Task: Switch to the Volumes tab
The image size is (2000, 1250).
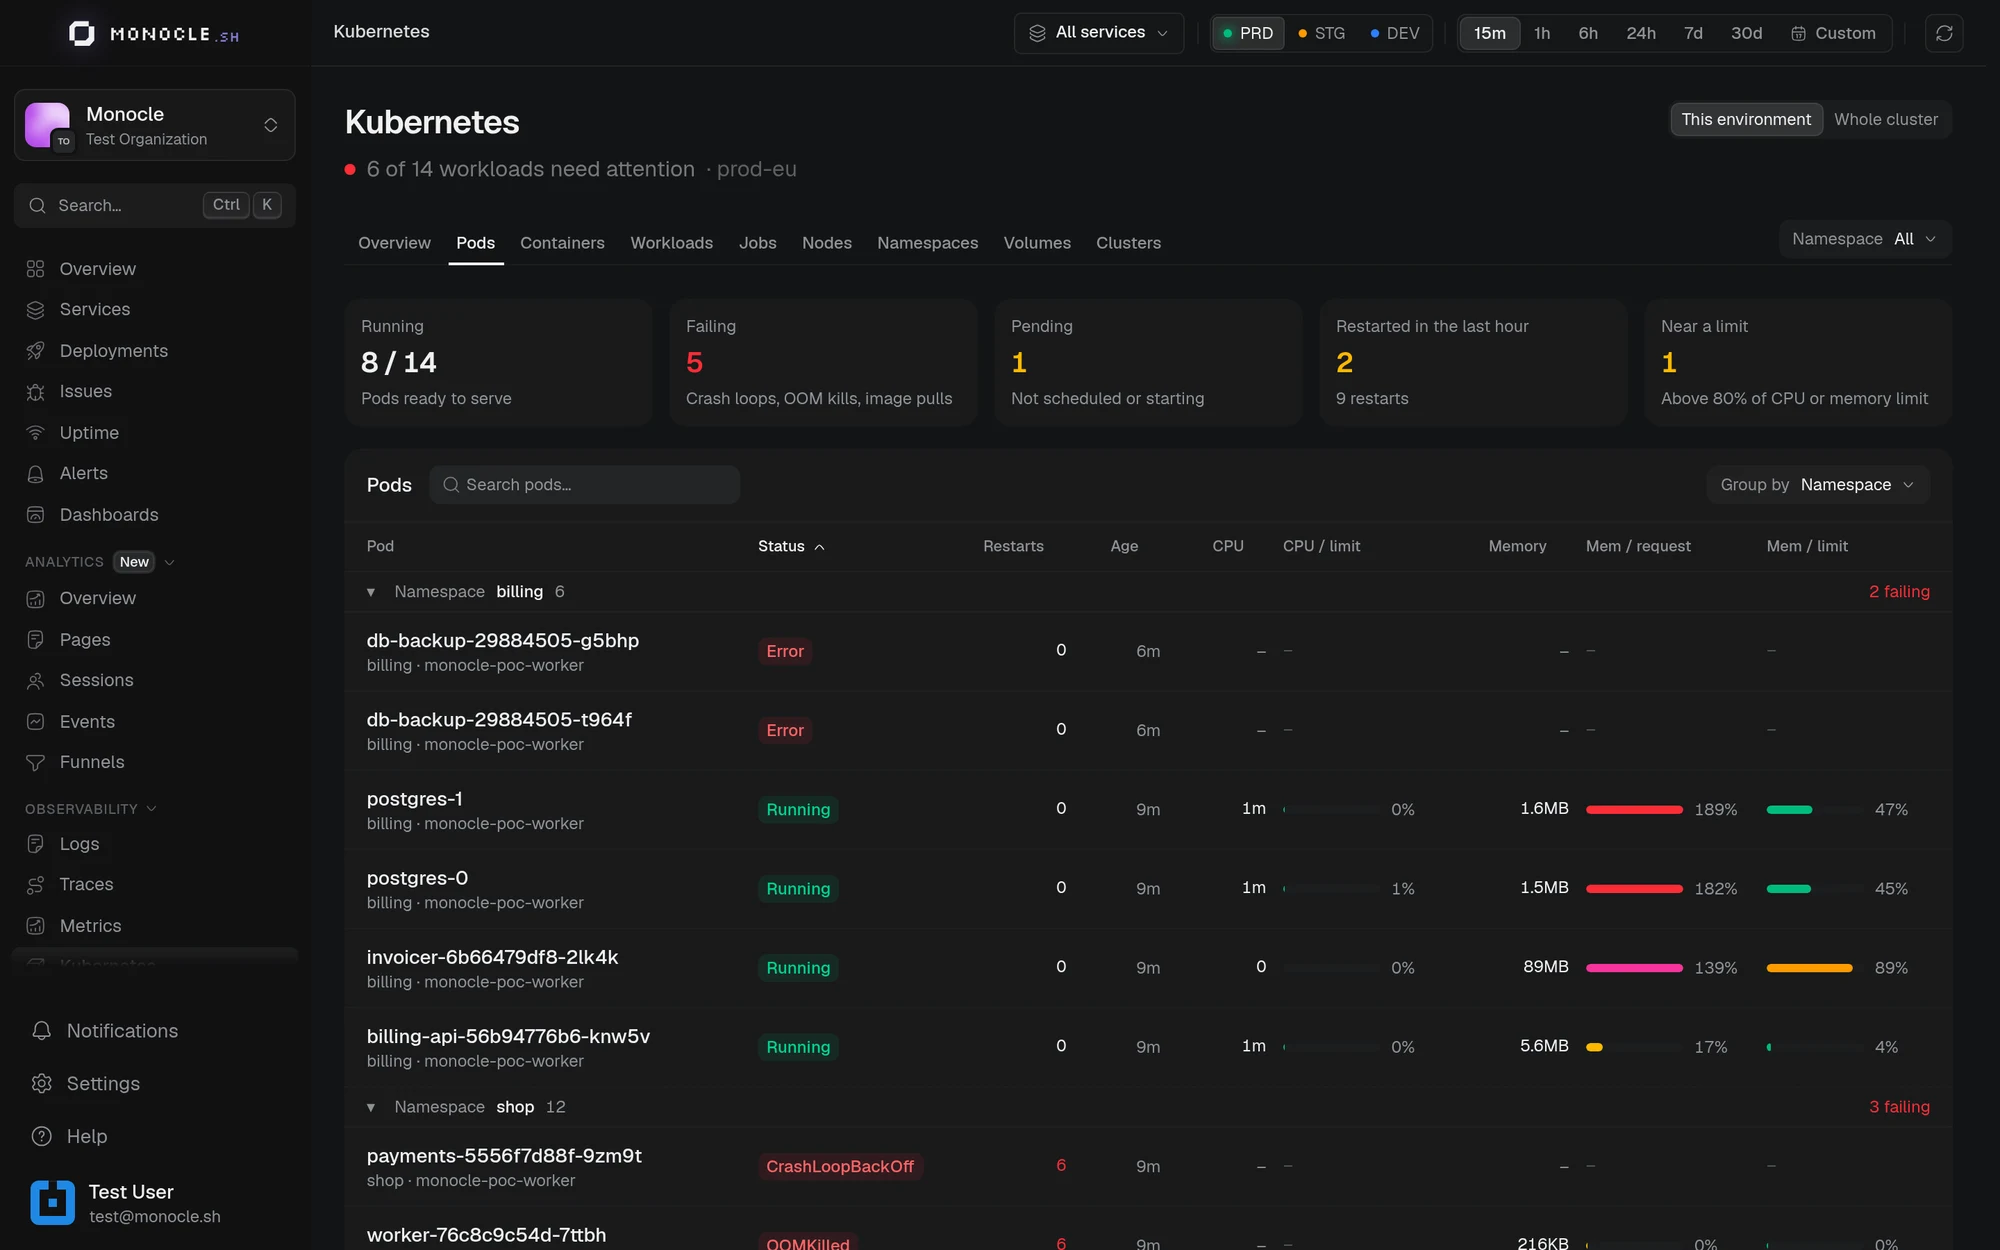Action: 1037,243
